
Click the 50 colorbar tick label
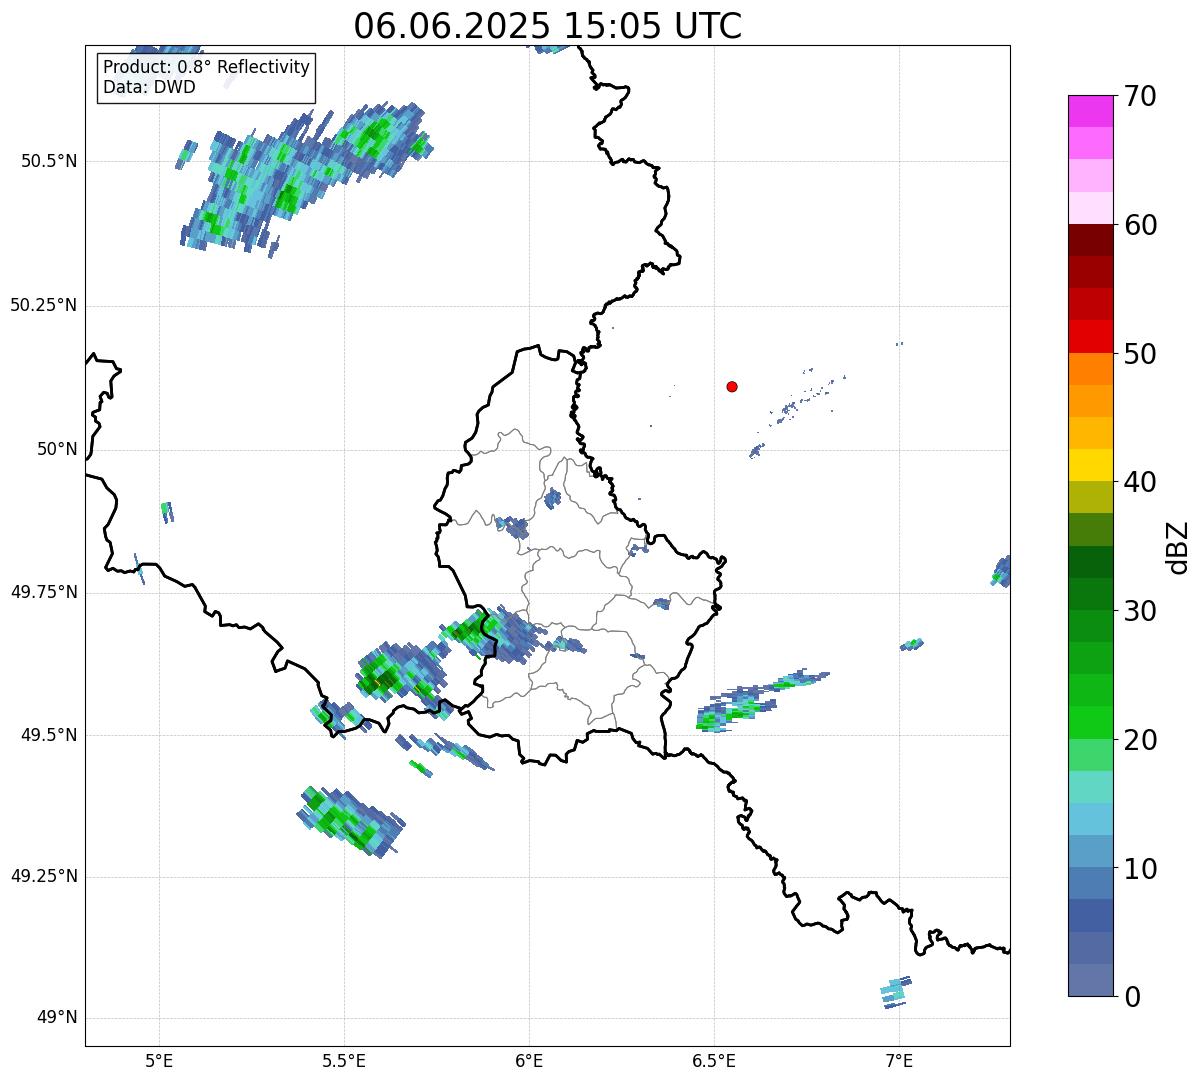point(1141,354)
